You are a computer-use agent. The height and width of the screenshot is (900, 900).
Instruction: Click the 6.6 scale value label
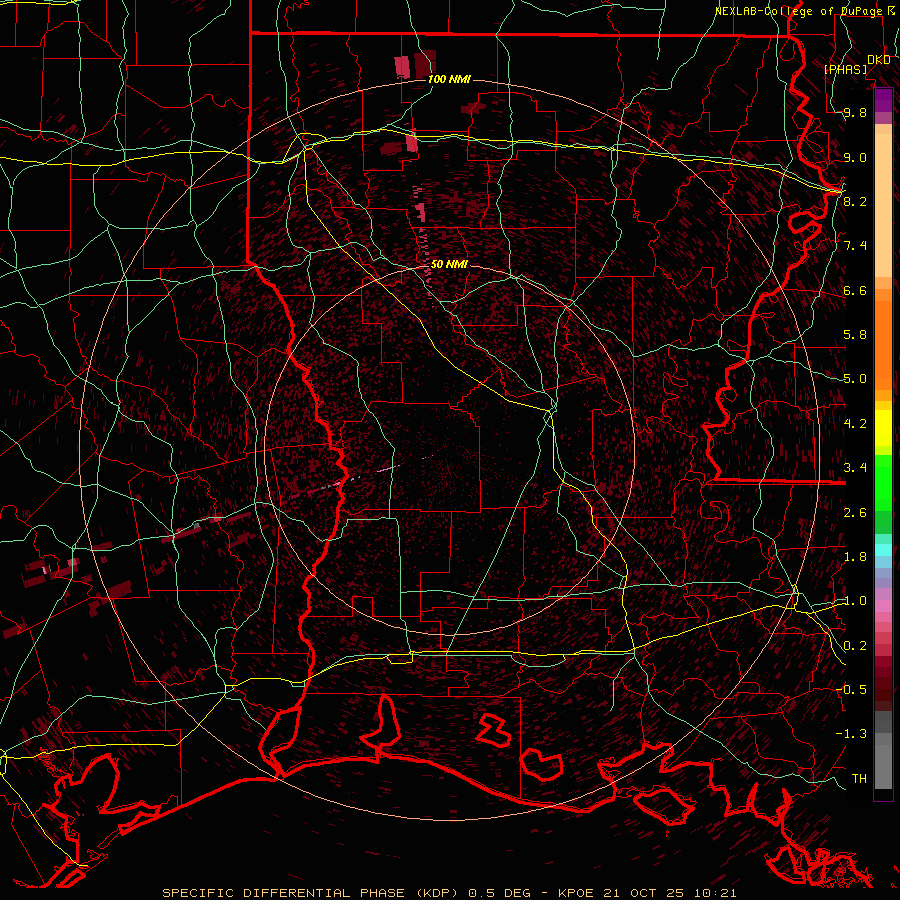855,290
